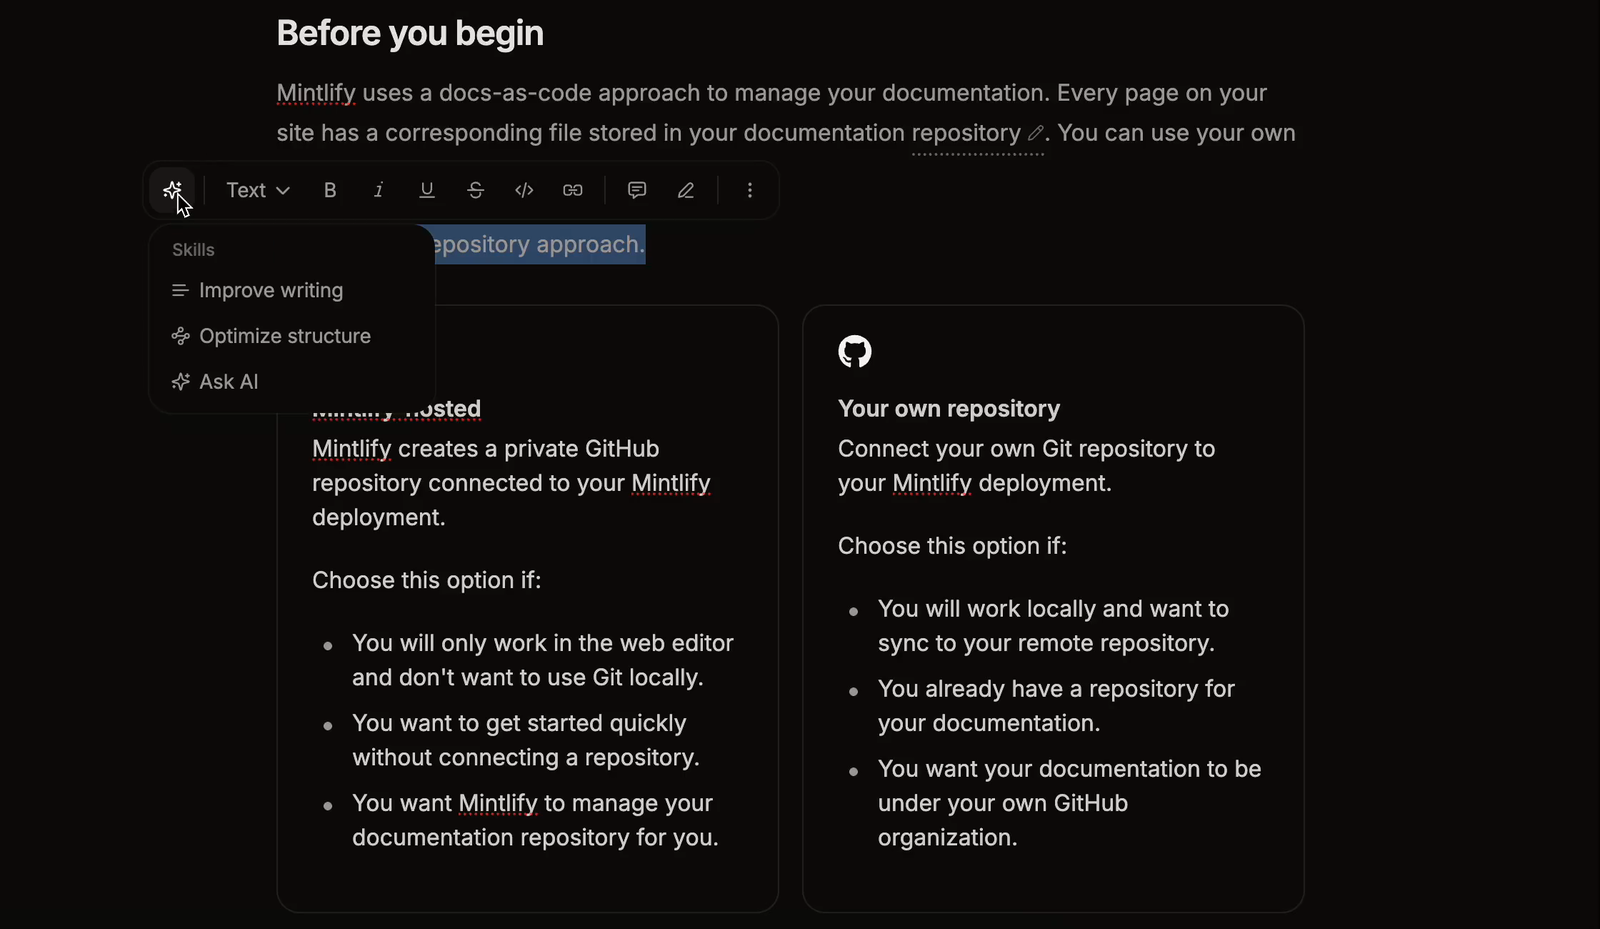Click 'You want your documentation to be' bullet
This screenshot has width=1600, height=929.
[1069, 803]
